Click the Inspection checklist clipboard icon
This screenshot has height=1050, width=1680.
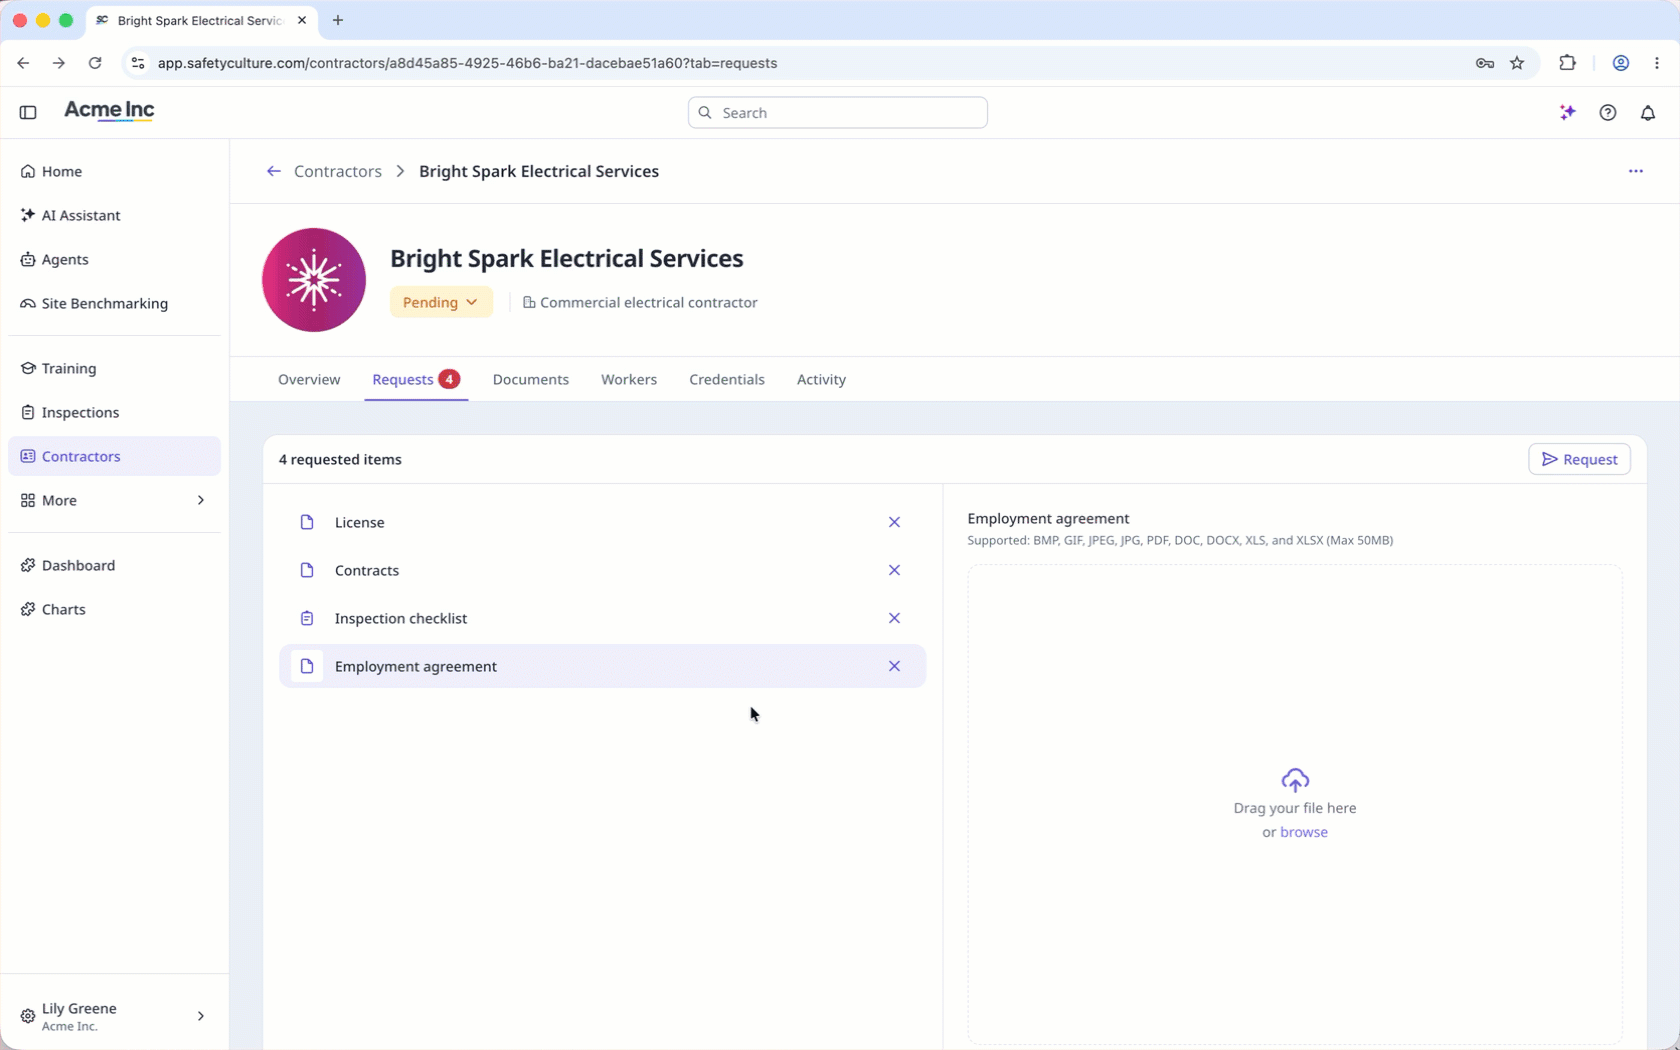point(307,618)
